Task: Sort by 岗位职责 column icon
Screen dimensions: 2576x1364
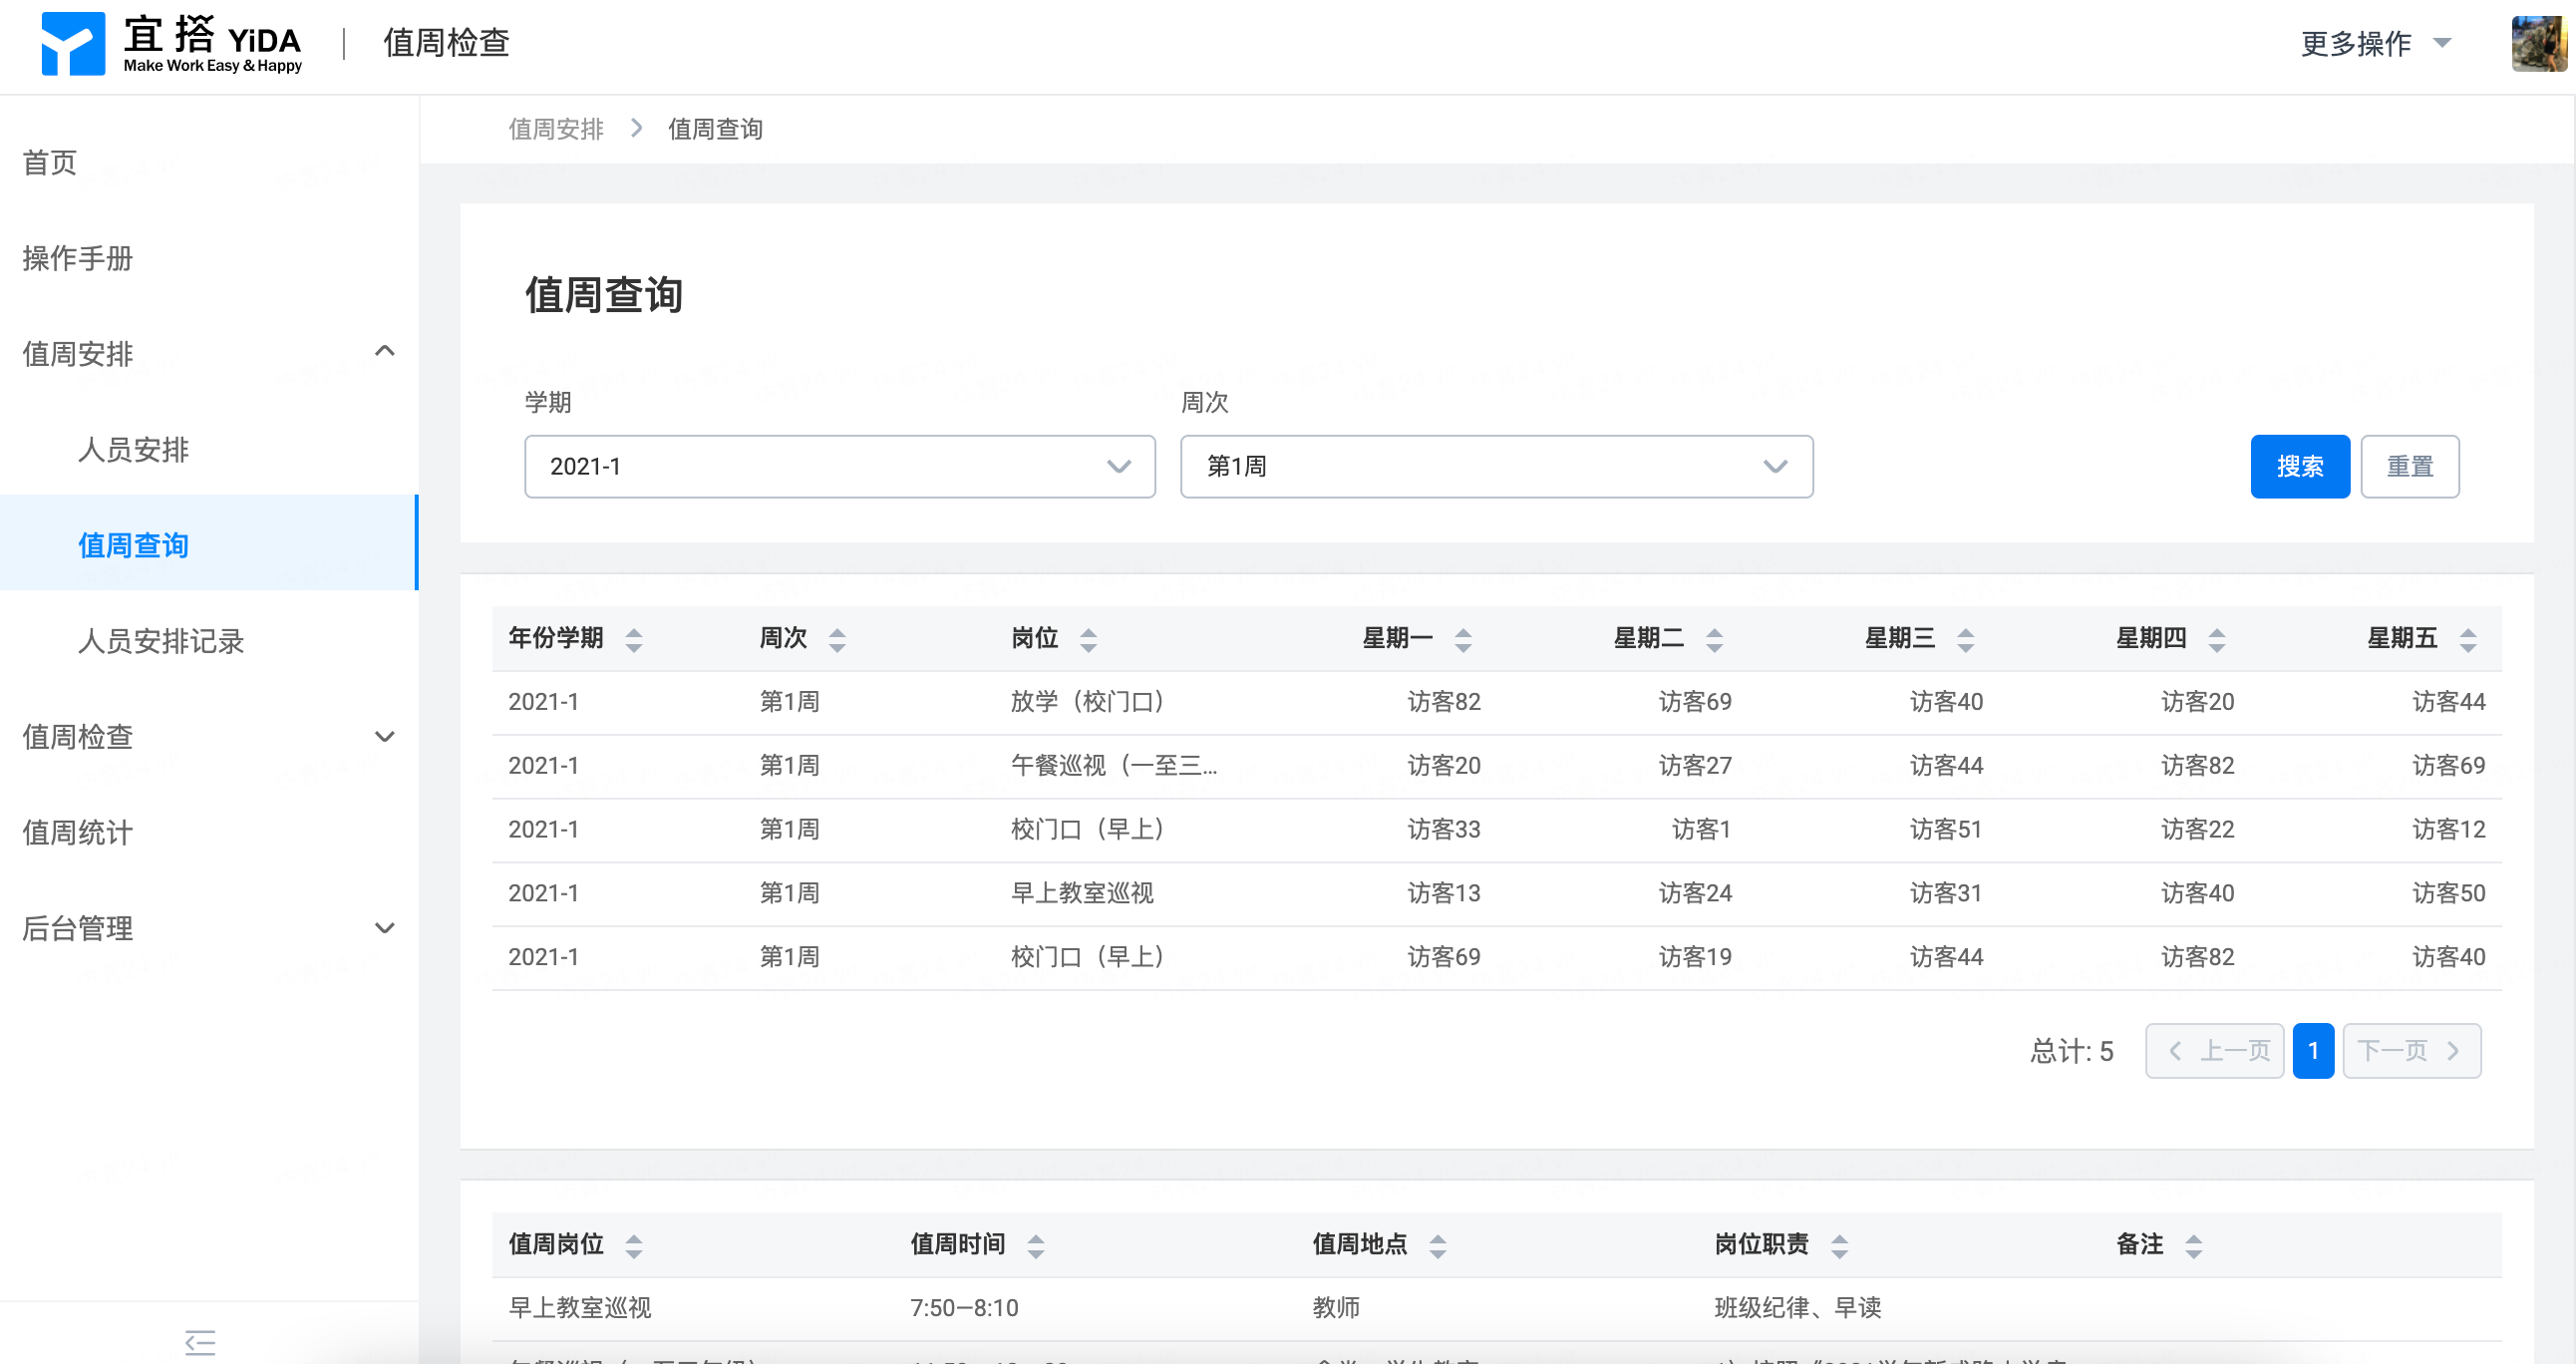Action: point(1839,1245)
